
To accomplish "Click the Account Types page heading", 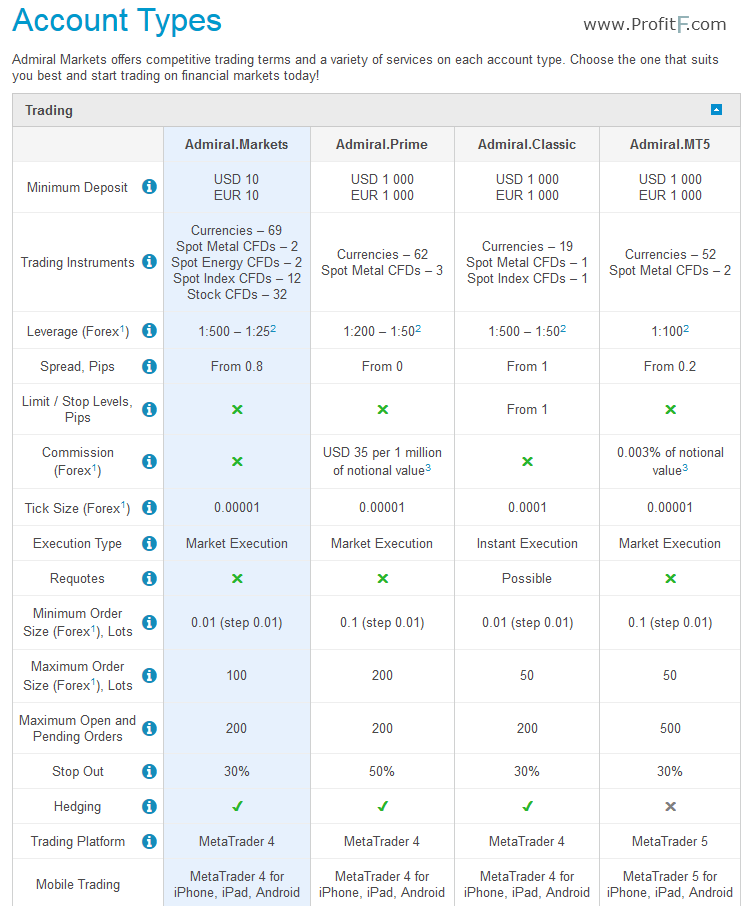I will tap(117, 21).
